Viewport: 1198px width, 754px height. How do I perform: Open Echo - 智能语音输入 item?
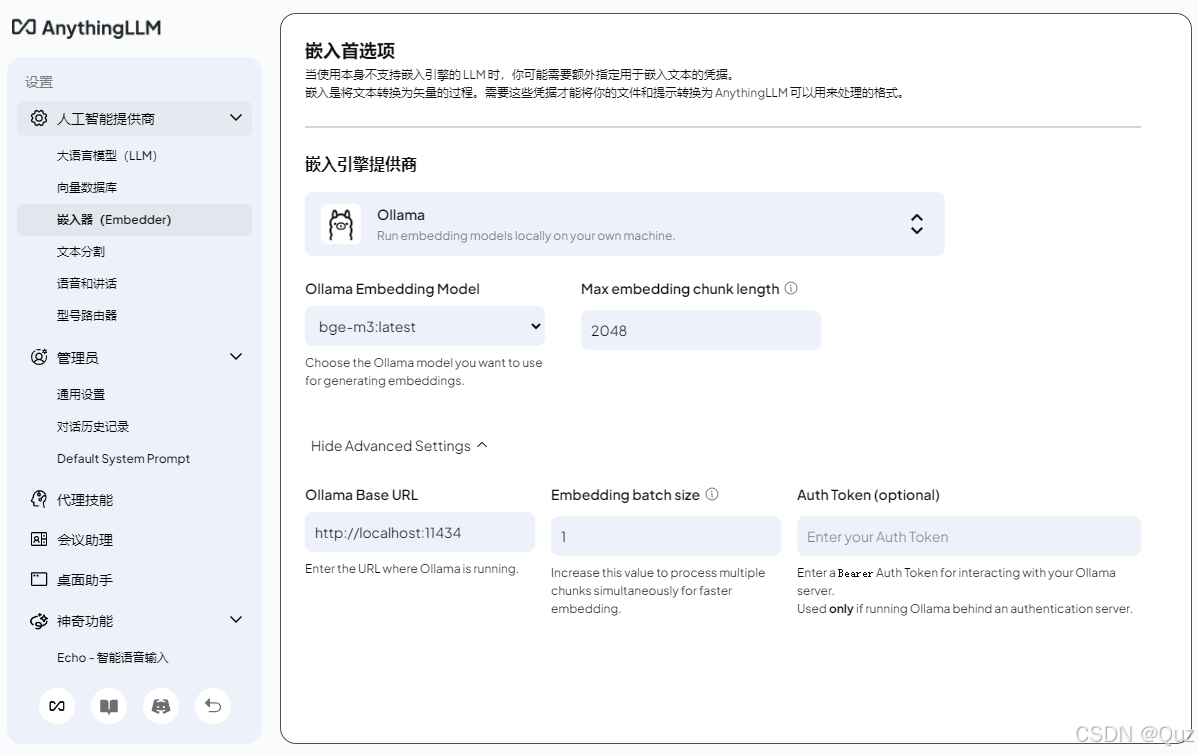click(112, 657)
